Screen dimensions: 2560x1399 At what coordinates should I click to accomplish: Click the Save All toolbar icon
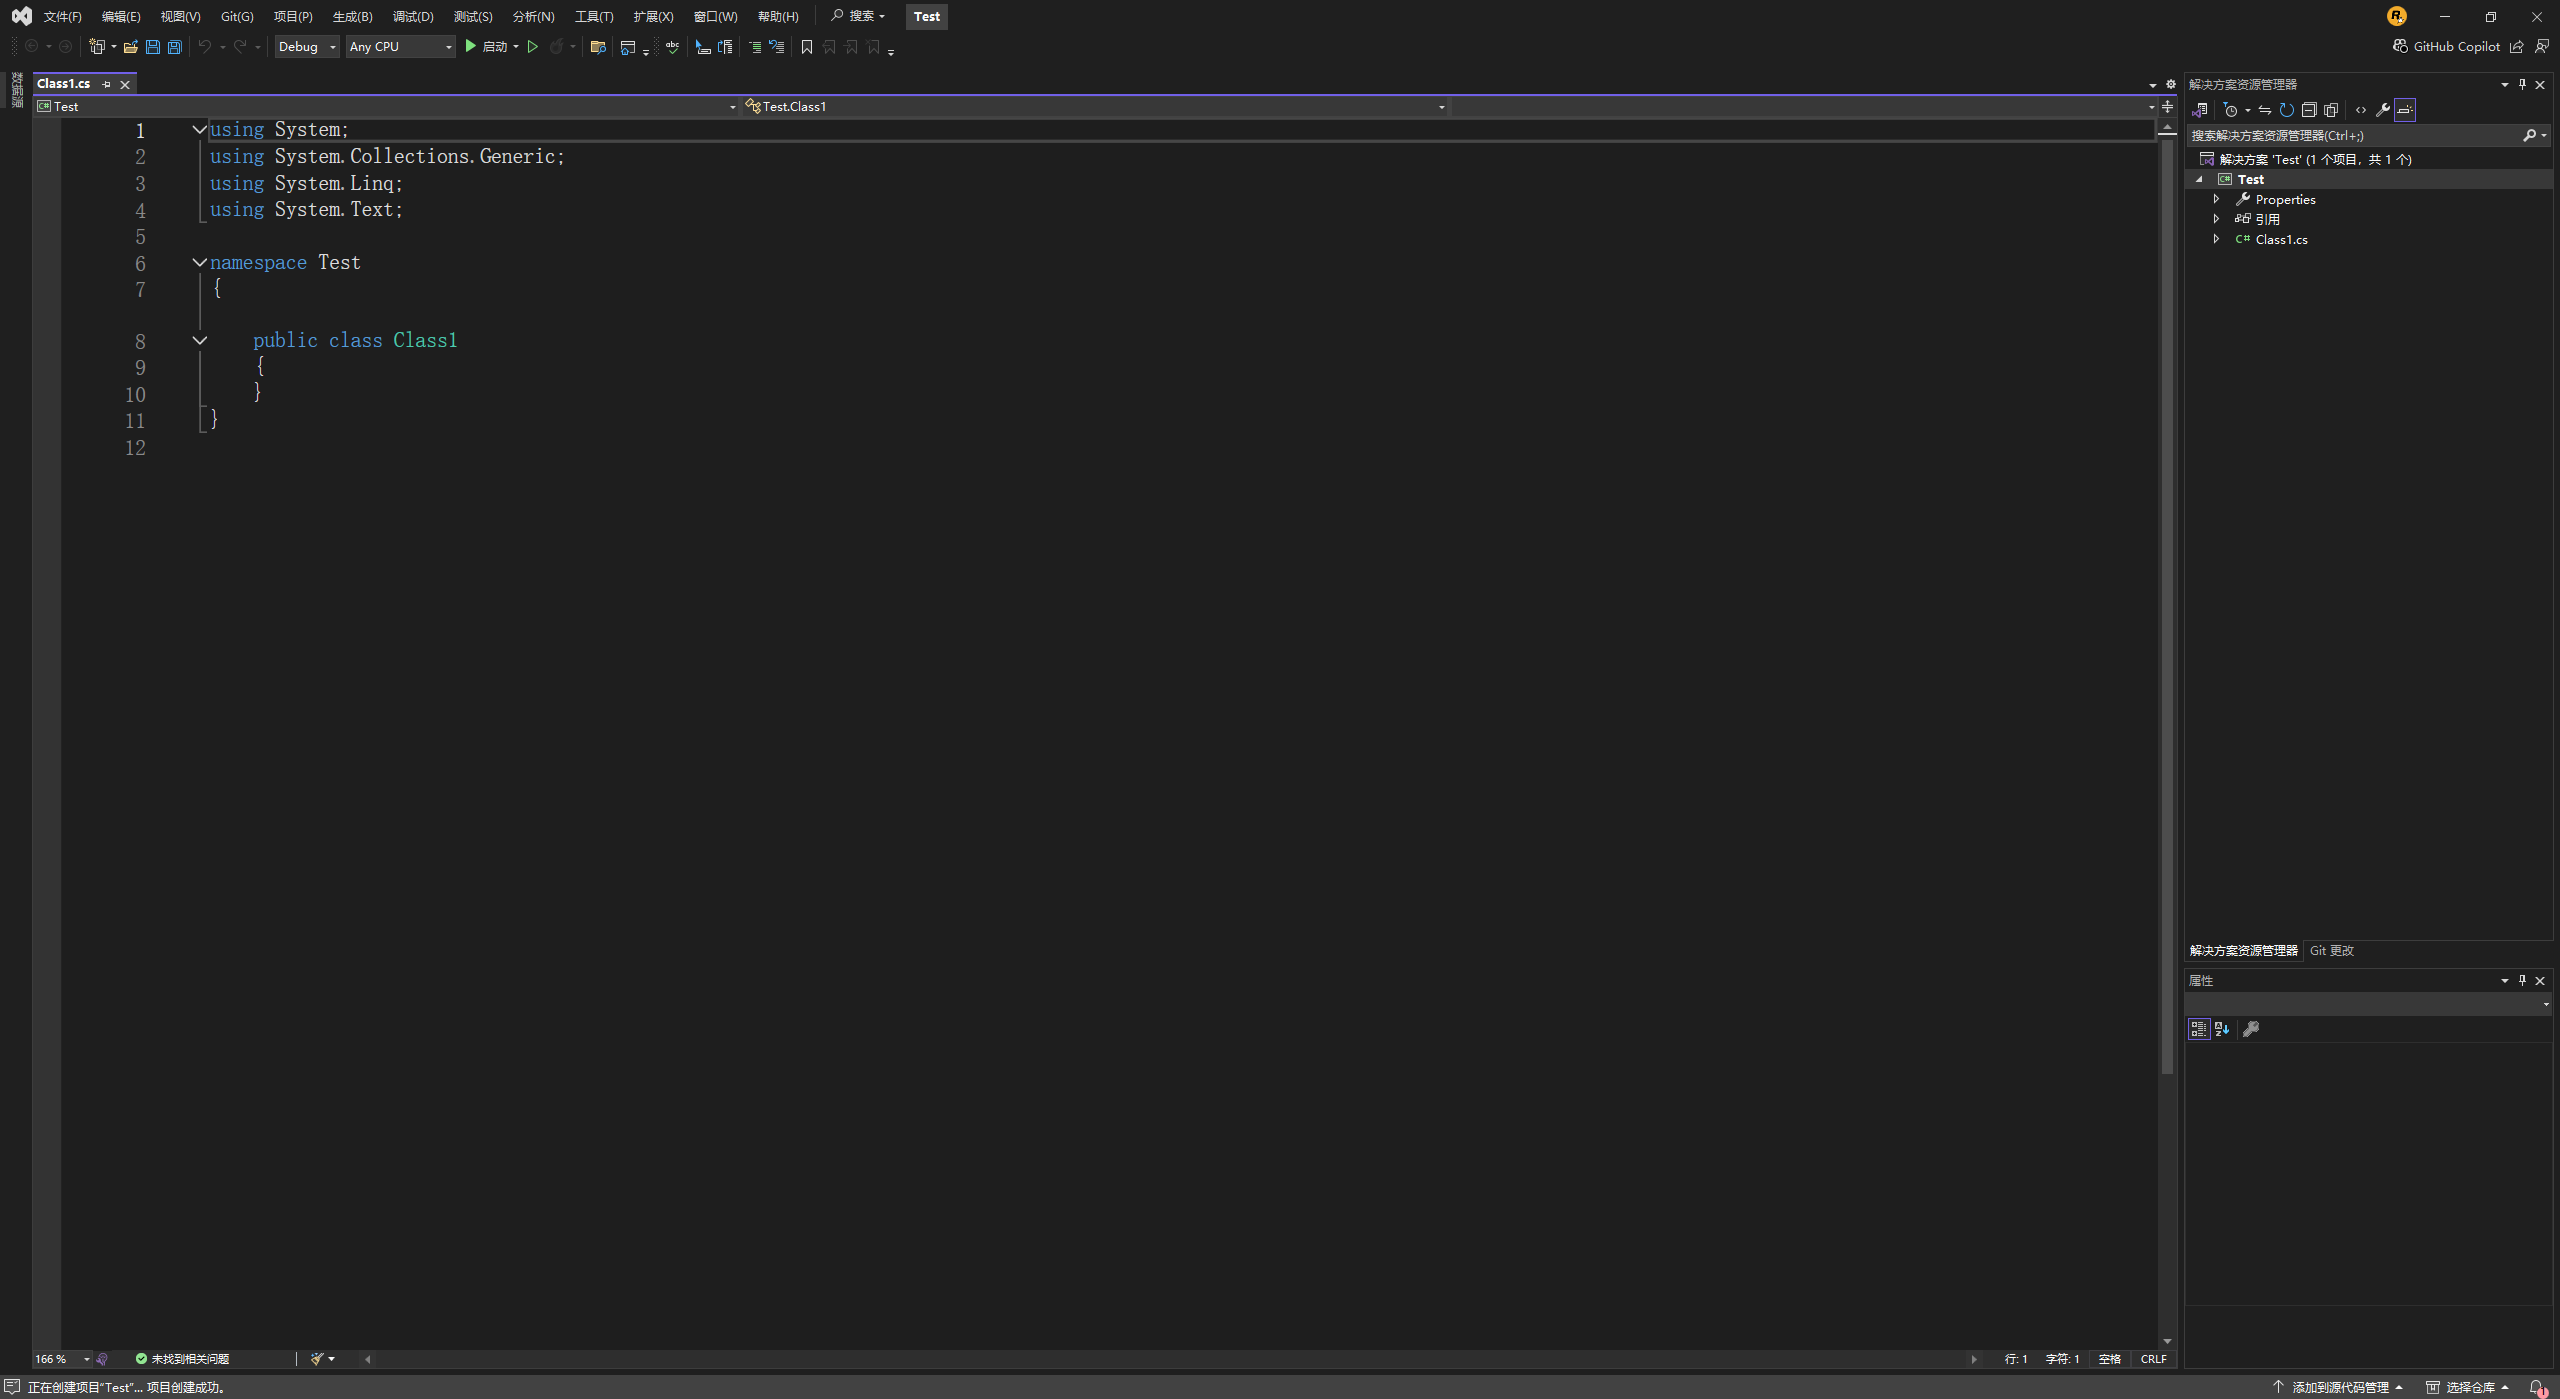(x=174, y=47)
